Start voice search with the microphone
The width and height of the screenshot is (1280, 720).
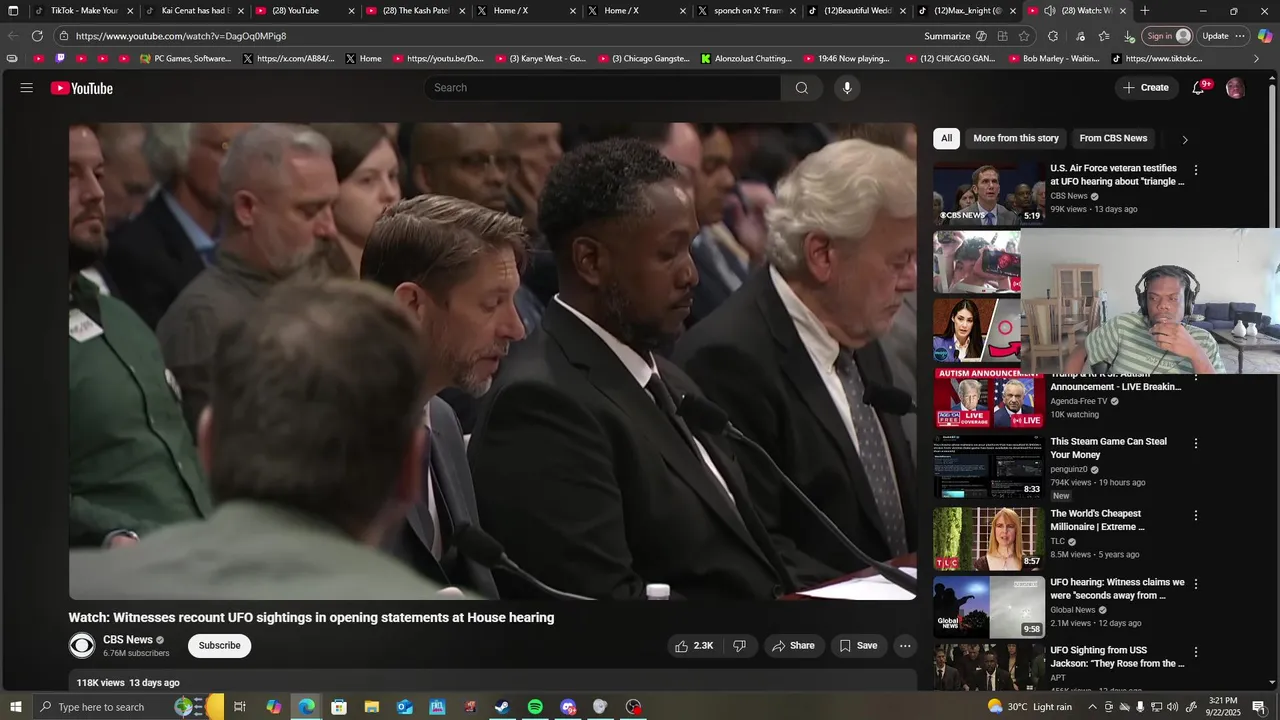847,88
